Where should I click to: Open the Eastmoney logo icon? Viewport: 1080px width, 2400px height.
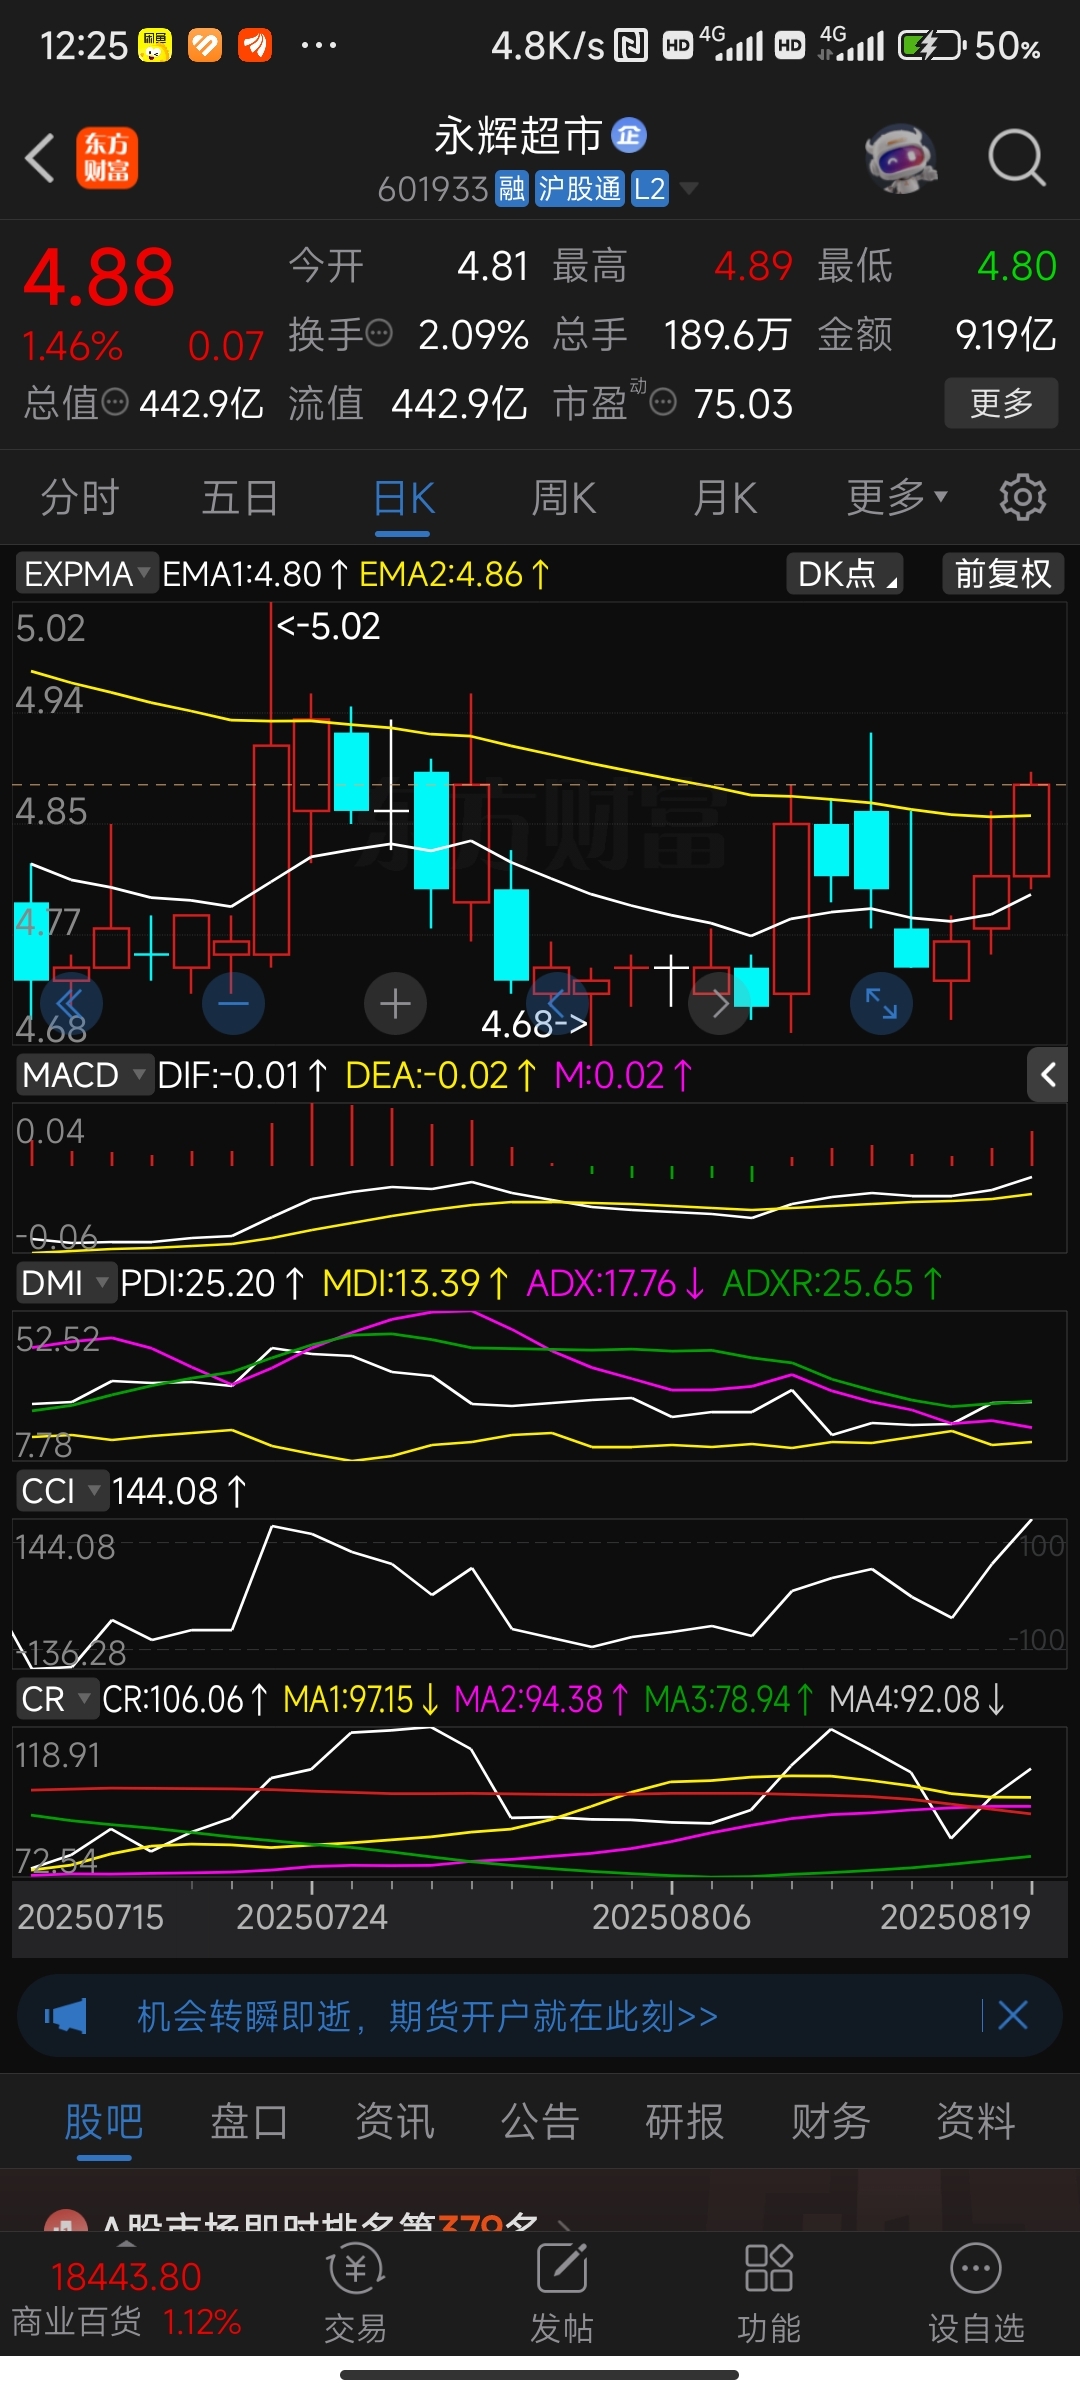point(107,158)
